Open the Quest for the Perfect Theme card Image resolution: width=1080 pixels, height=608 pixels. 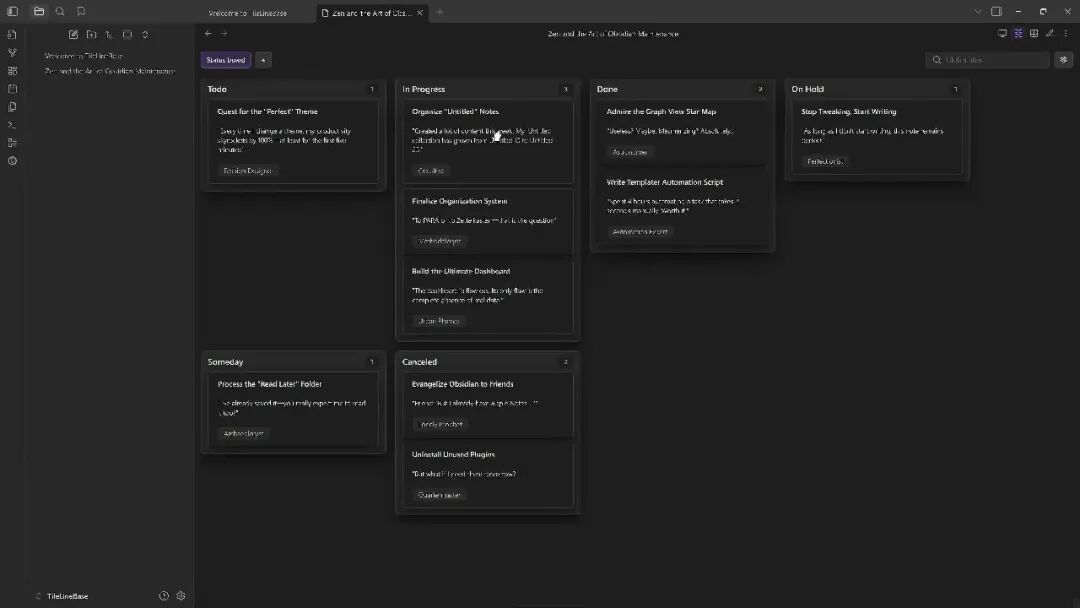293,141
